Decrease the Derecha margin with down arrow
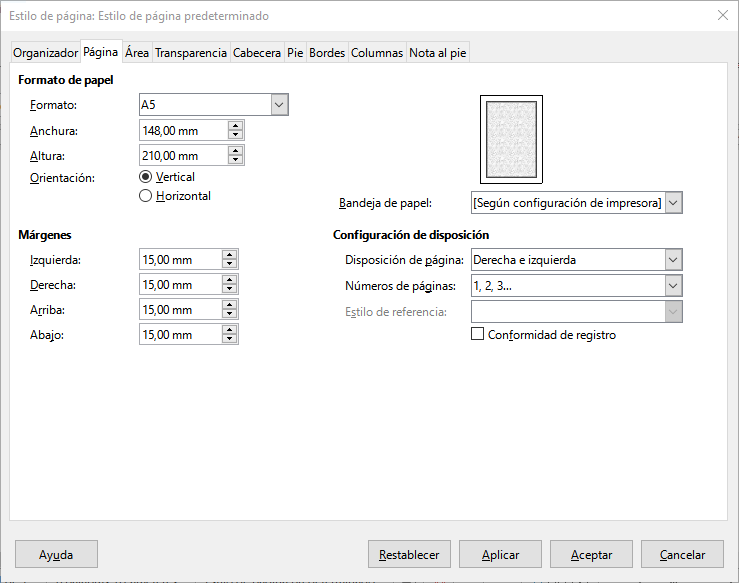 (230, 289)
